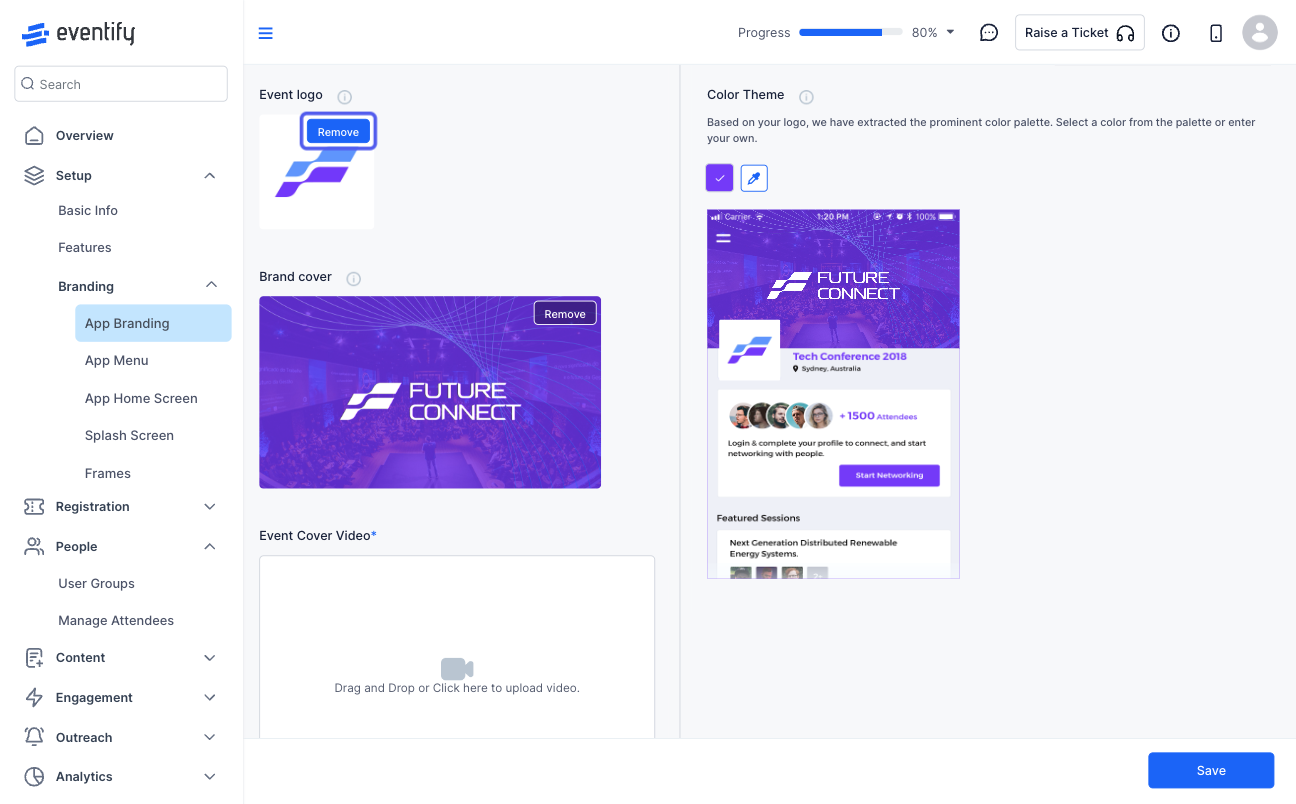
Task: Expand the Progress 80% dropdown arrow
Action: [x=950, y=32]
